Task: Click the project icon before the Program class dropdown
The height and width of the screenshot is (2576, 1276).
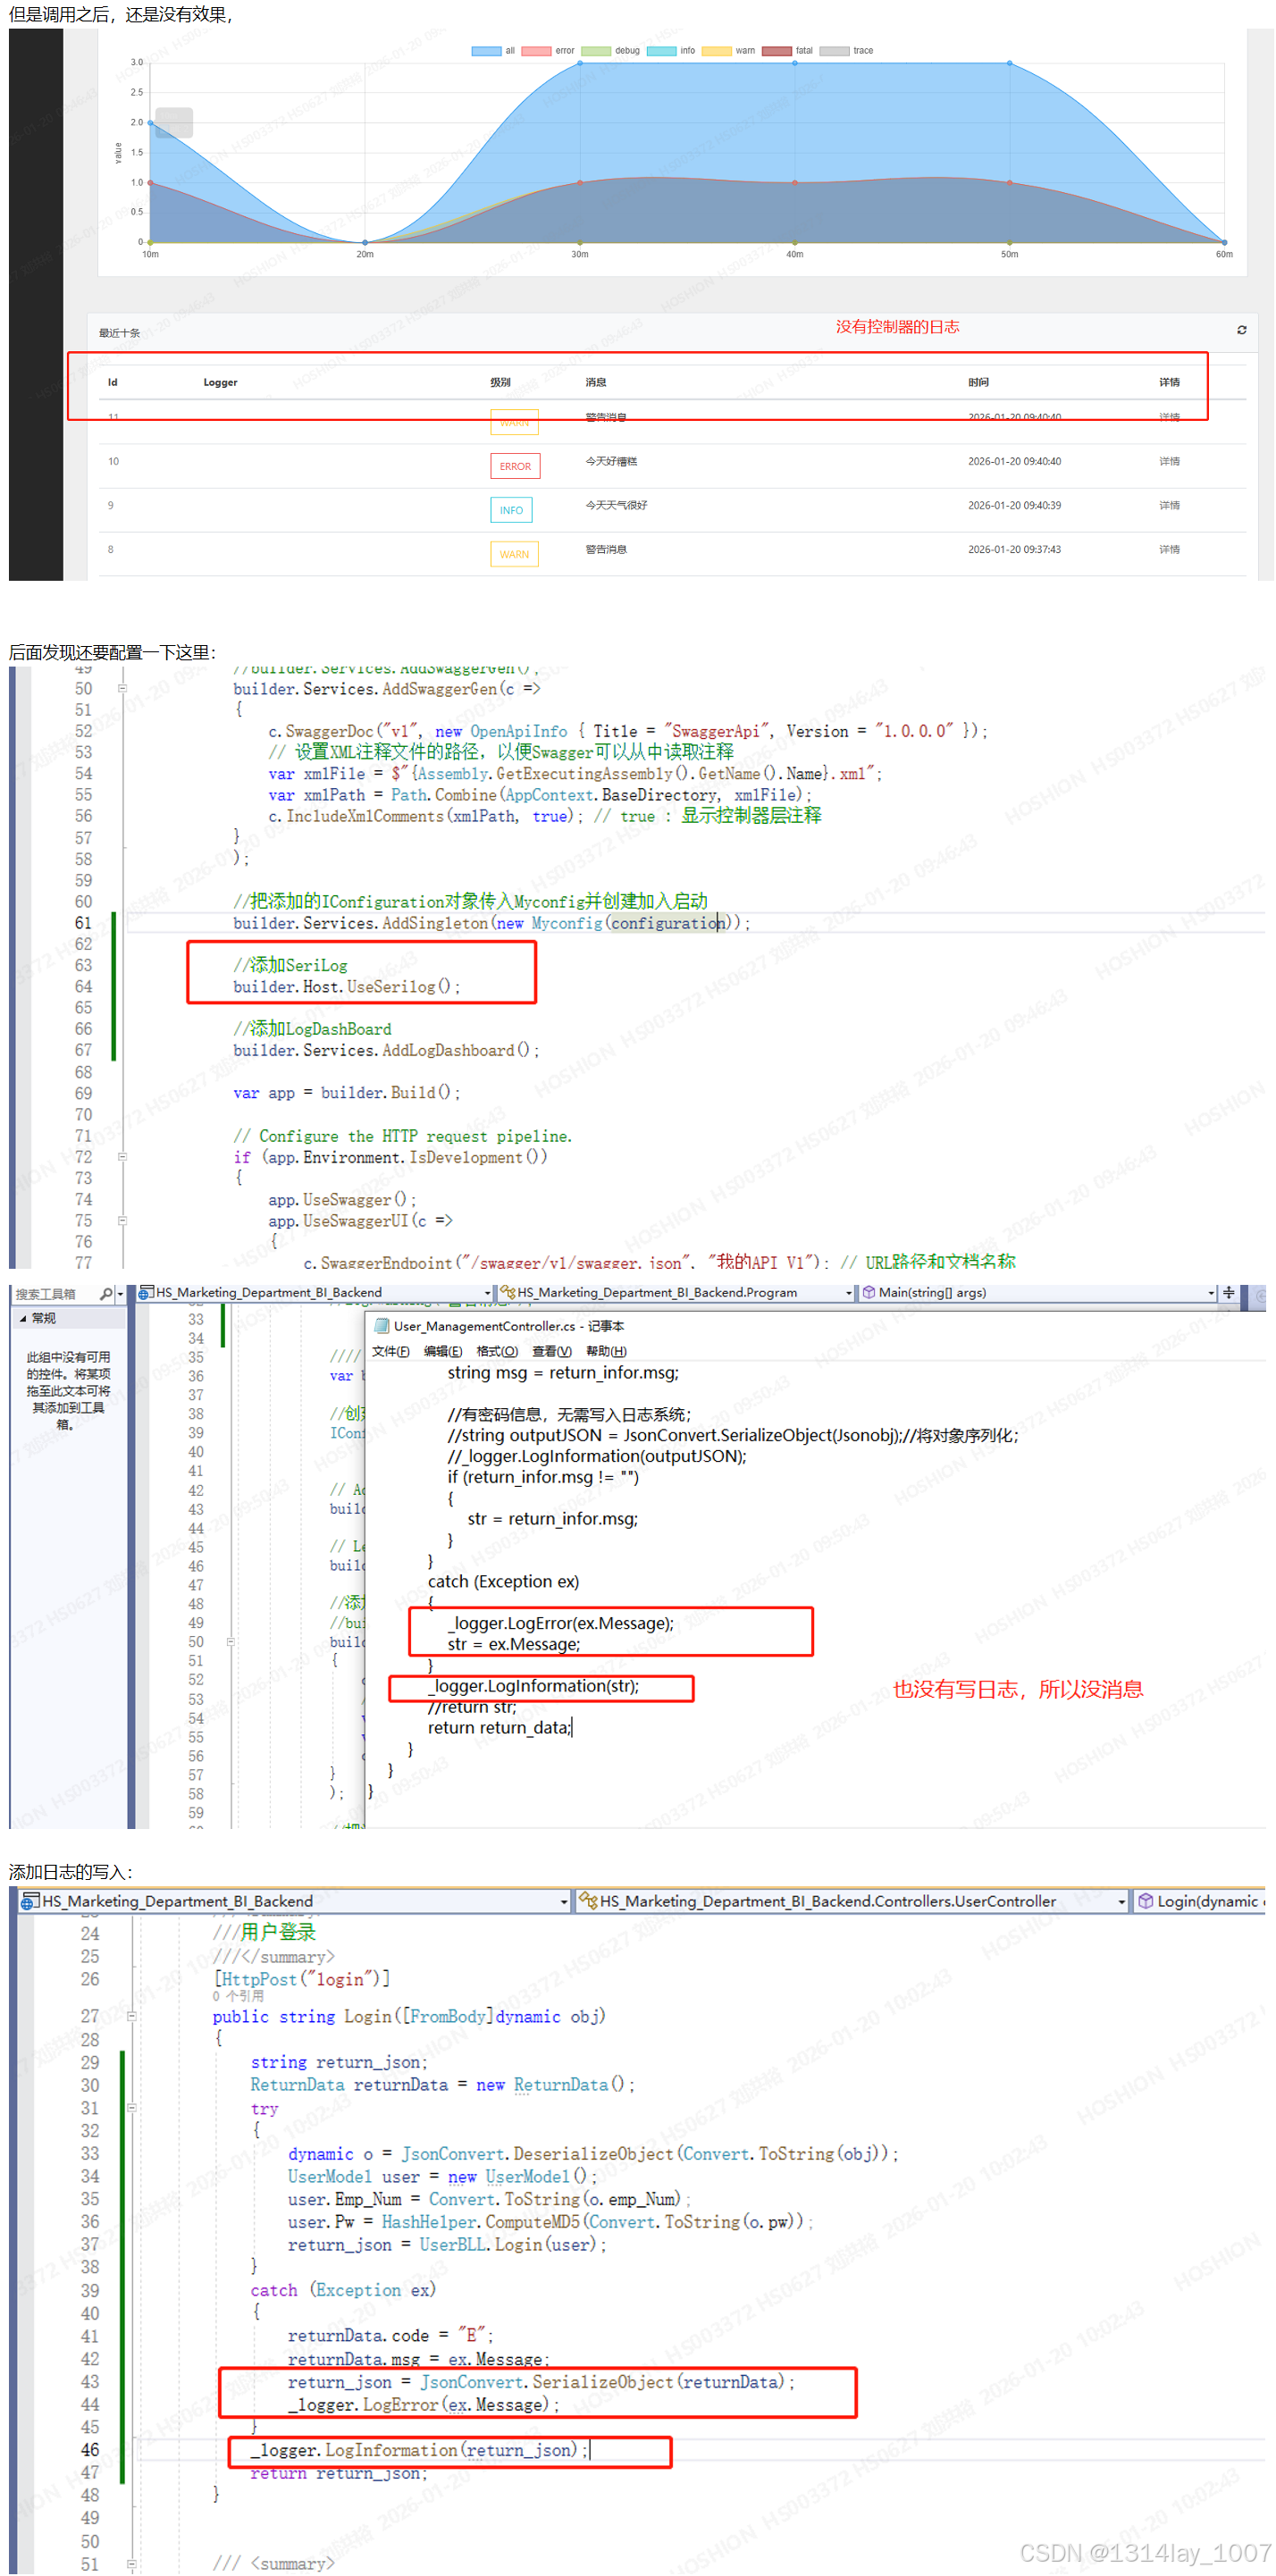Action: pos(145,1292)
